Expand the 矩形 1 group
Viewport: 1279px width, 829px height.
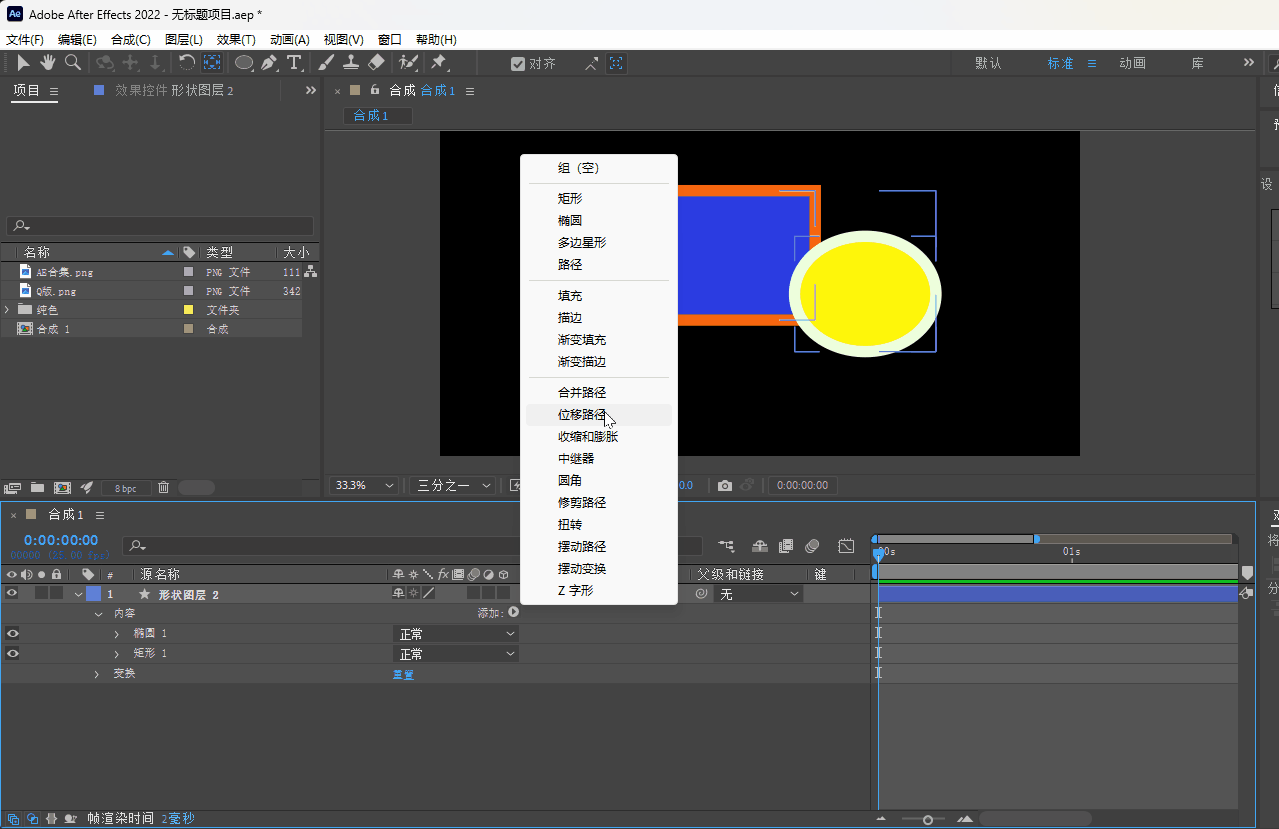point(117,653)
